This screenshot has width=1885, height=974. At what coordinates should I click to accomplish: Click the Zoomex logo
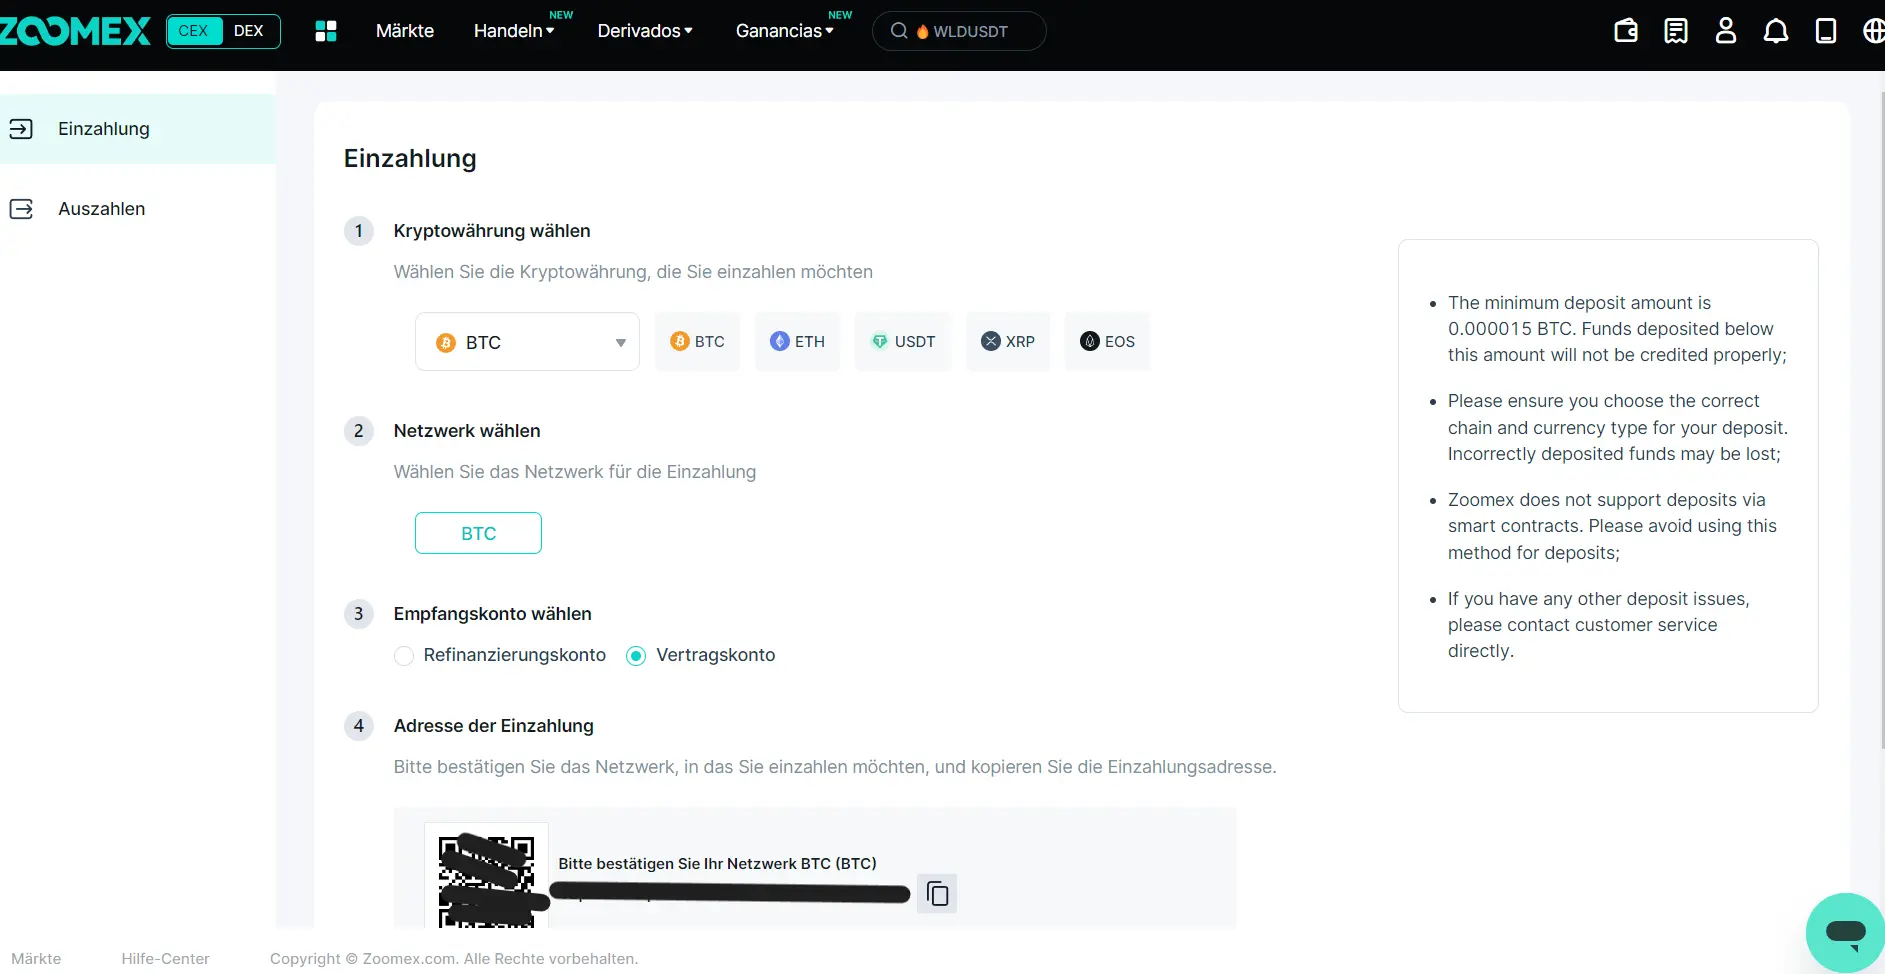pyautogui.click(x=75, y=31)
